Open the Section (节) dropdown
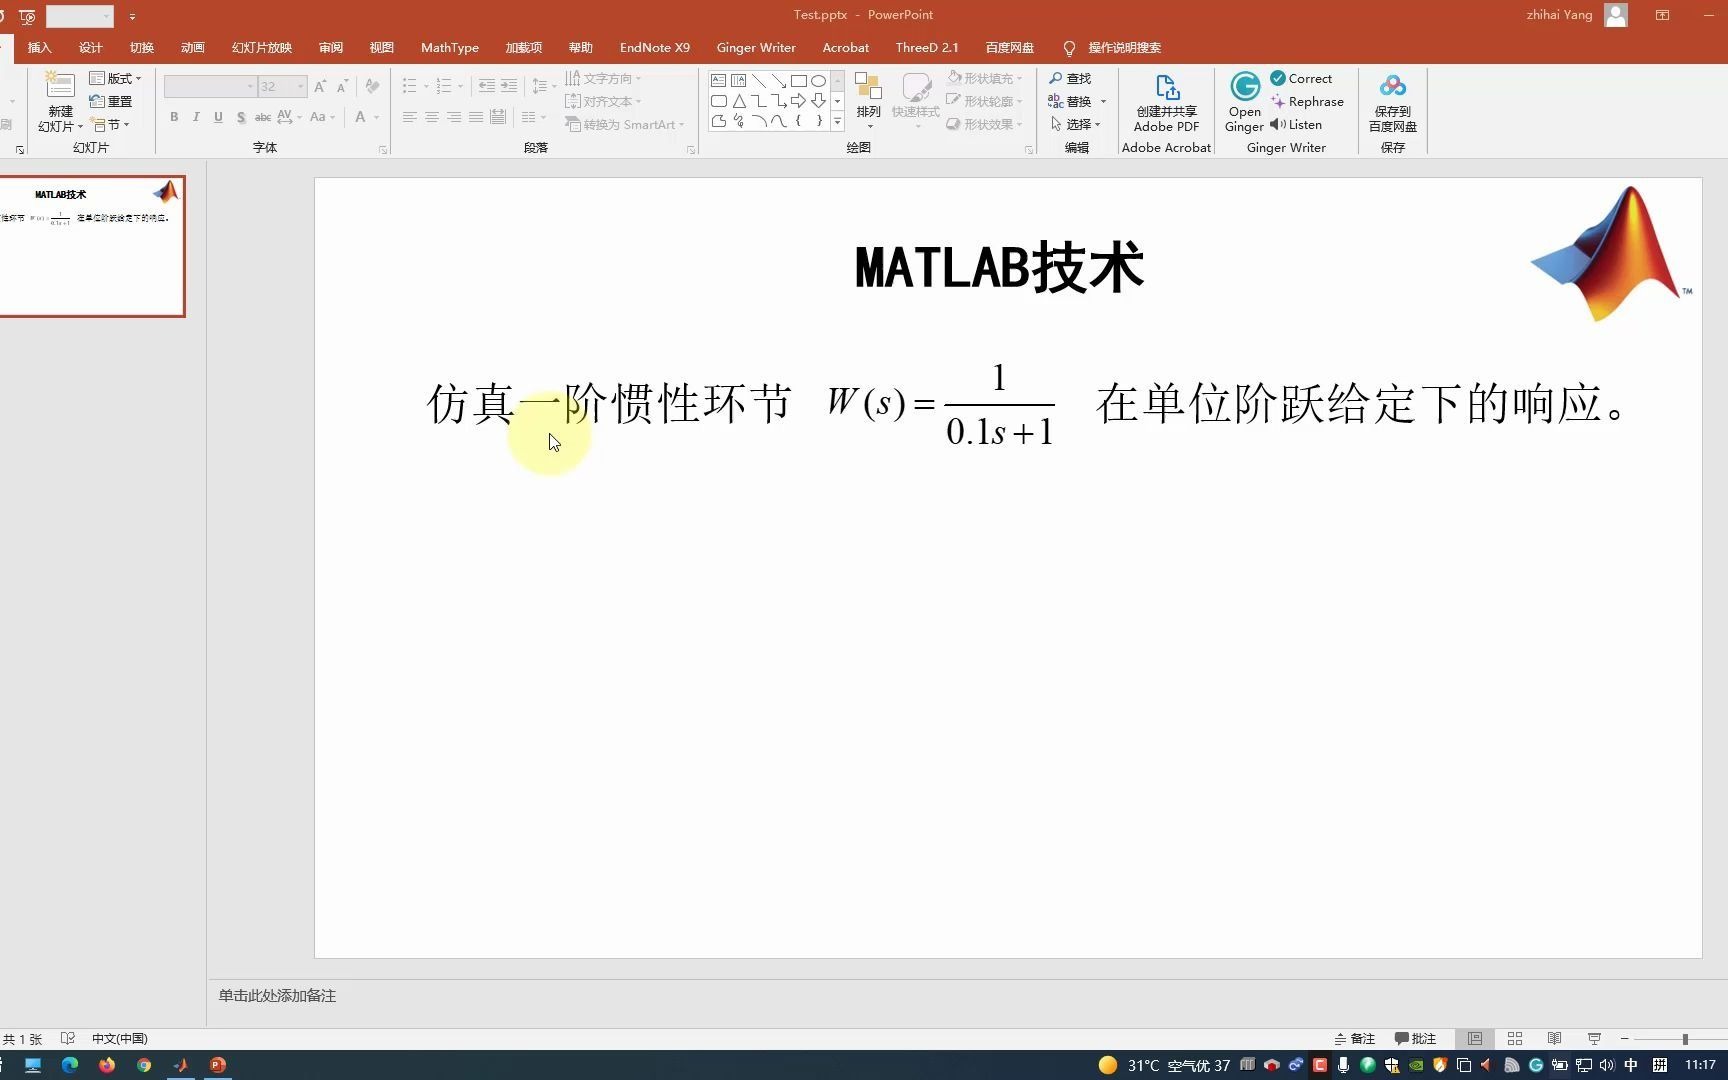The width and height of the screenshot is (1728, 1080). (x=110, y=124)
